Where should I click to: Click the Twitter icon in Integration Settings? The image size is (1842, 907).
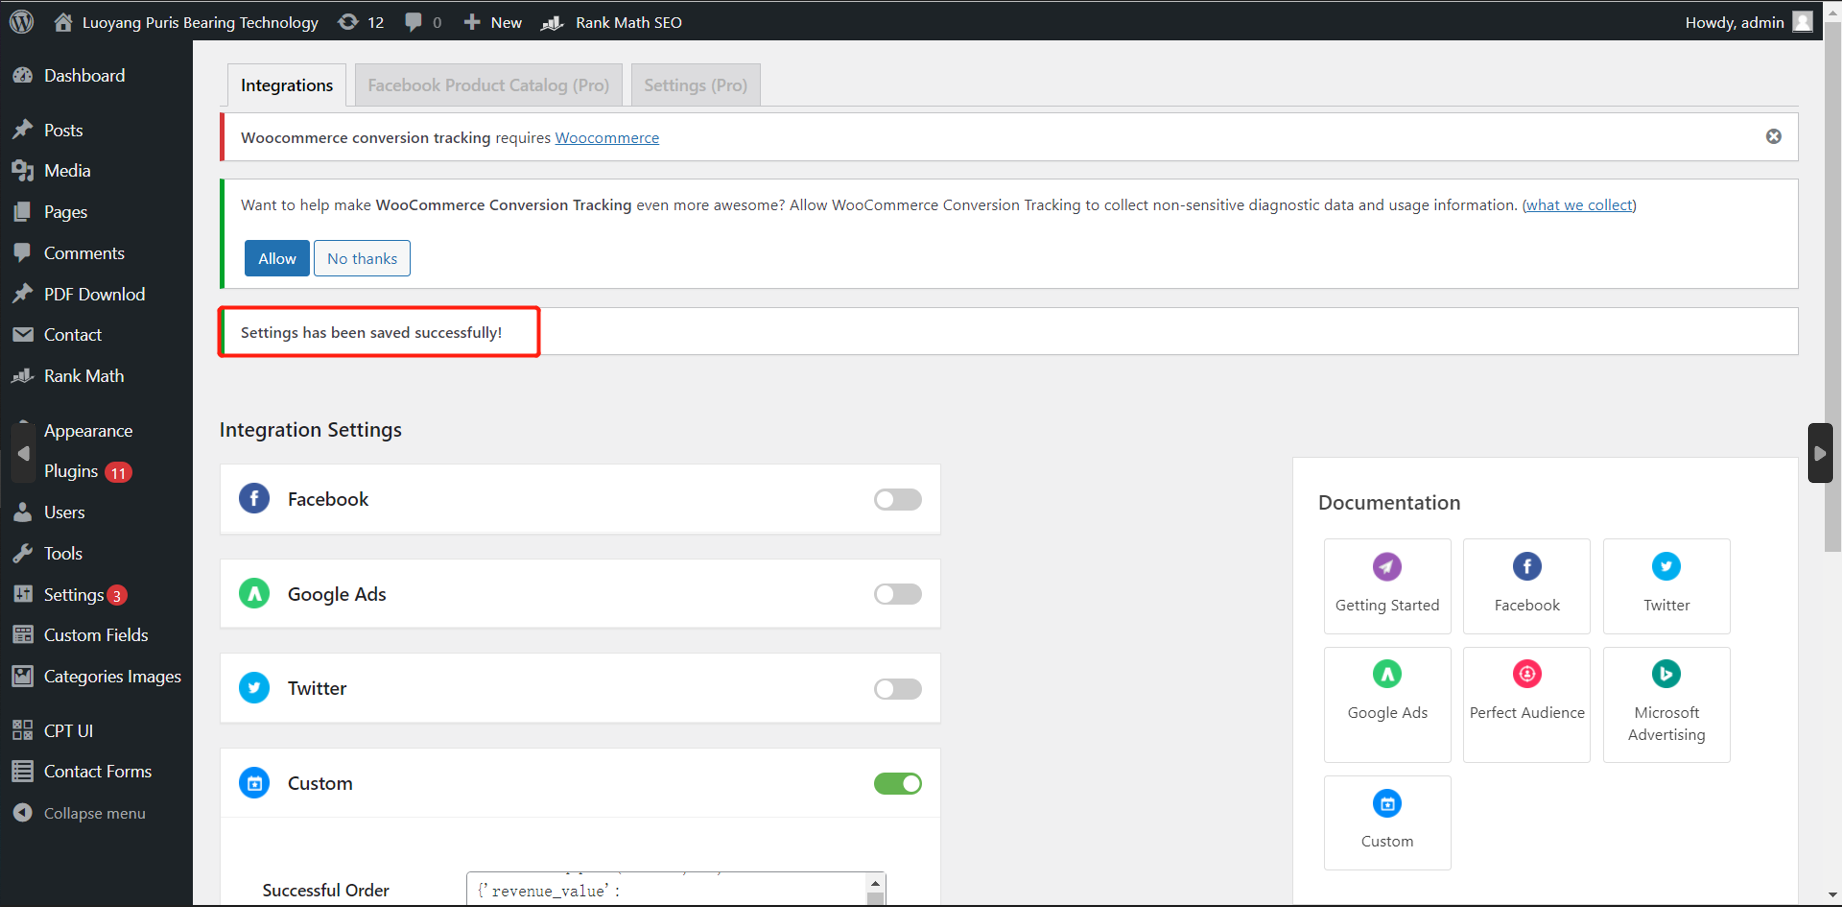(x=254, y=688)
